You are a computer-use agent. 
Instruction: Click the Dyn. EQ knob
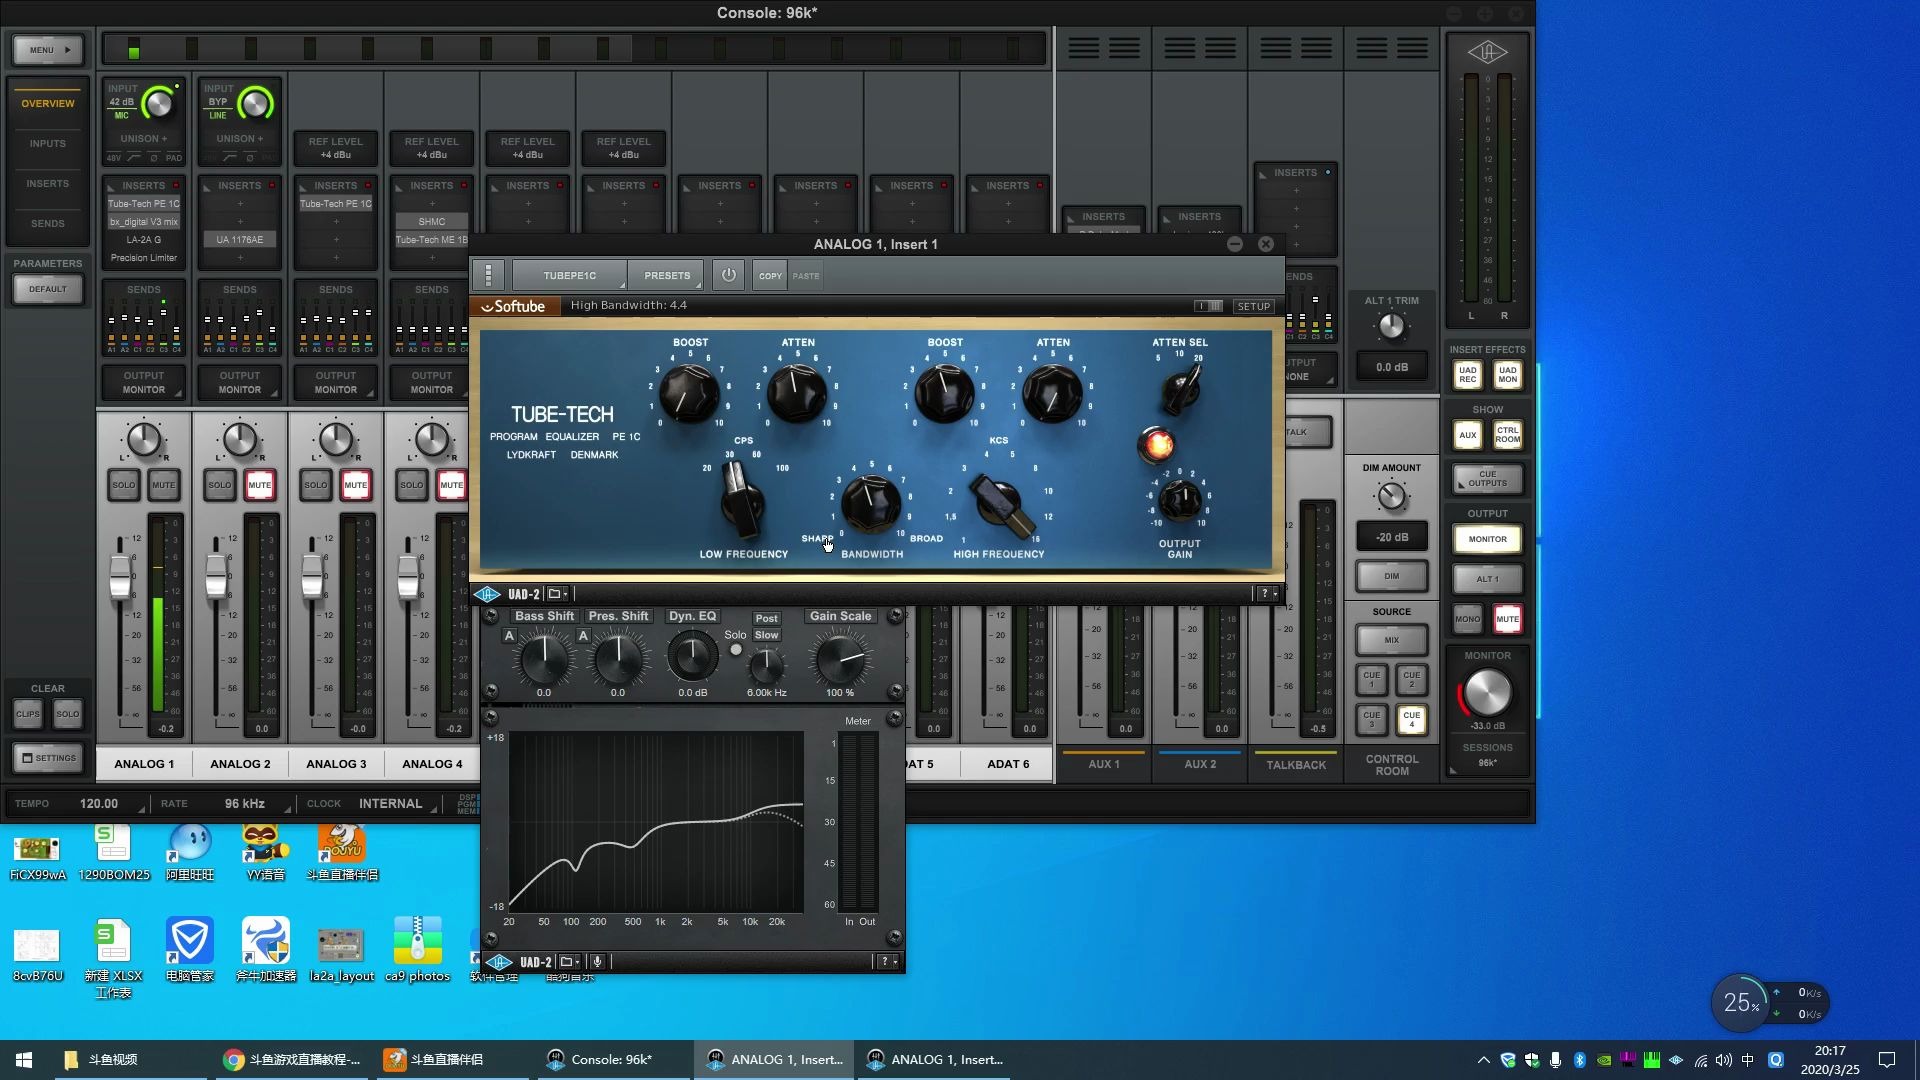pos(692,657)
